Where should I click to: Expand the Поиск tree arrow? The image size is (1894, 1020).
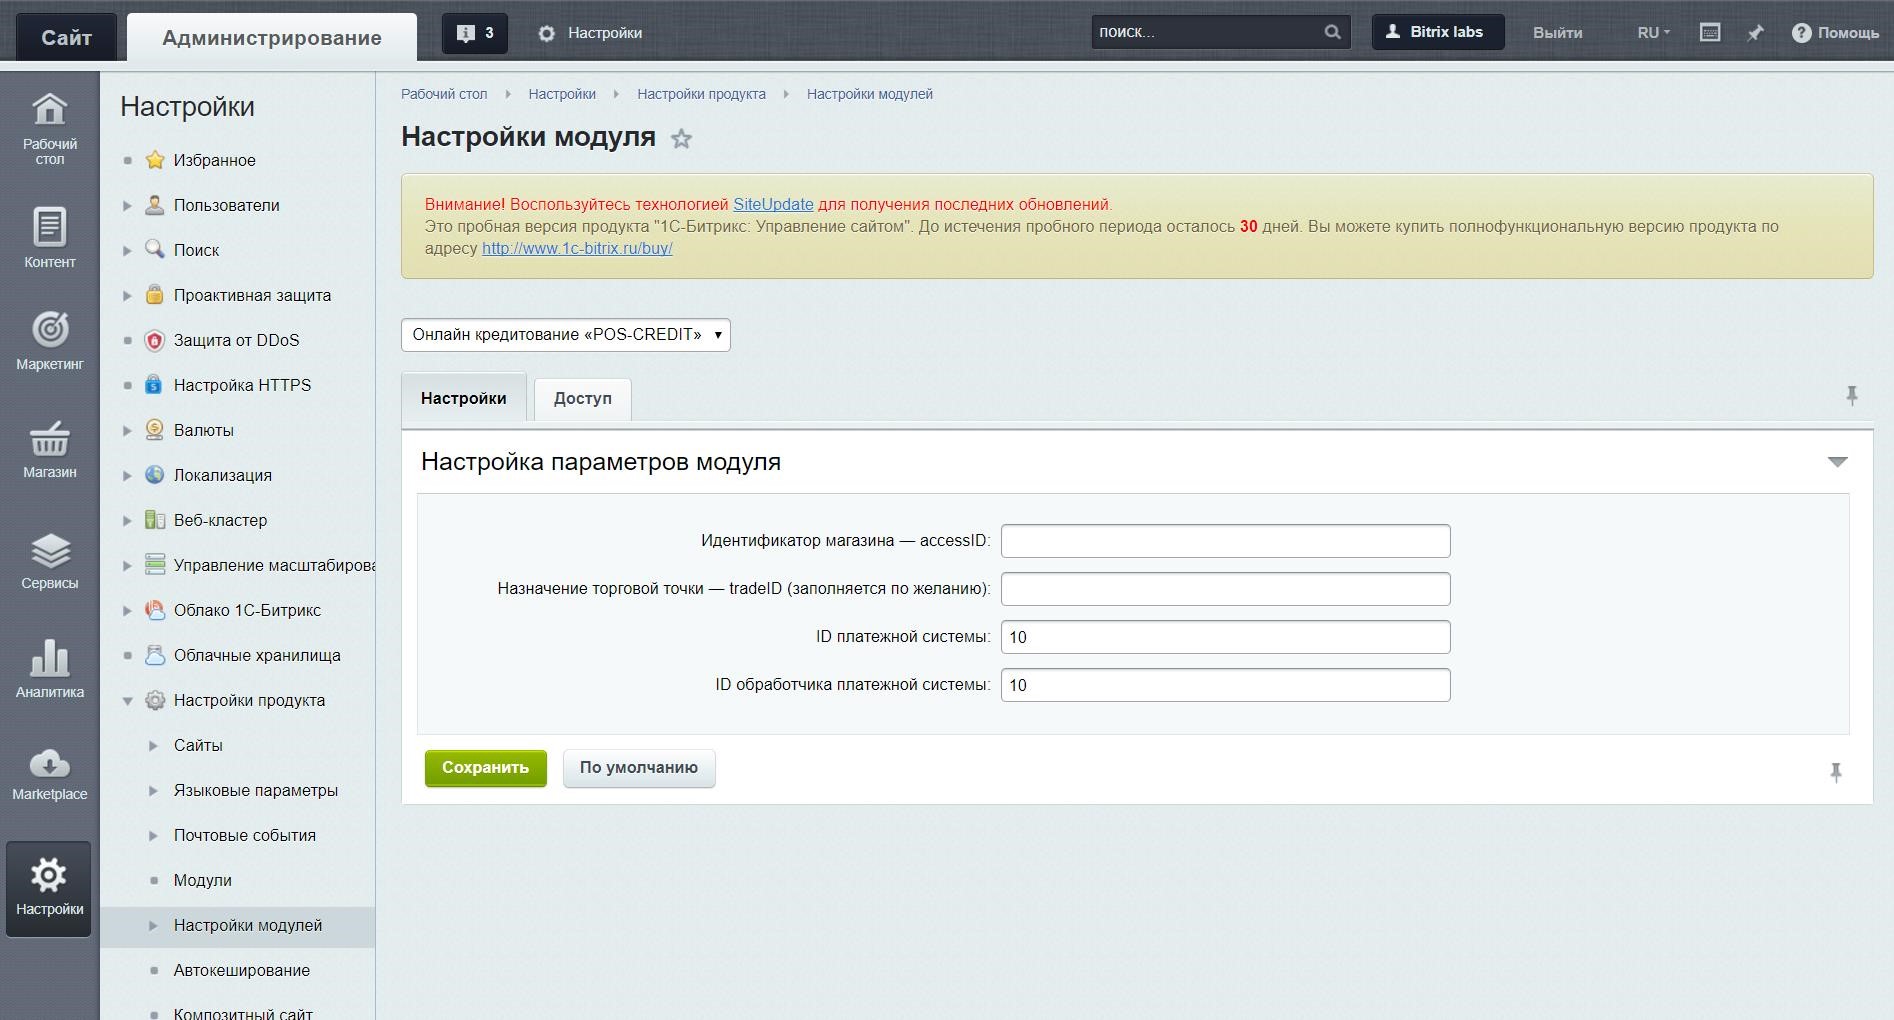coord(127,251)
